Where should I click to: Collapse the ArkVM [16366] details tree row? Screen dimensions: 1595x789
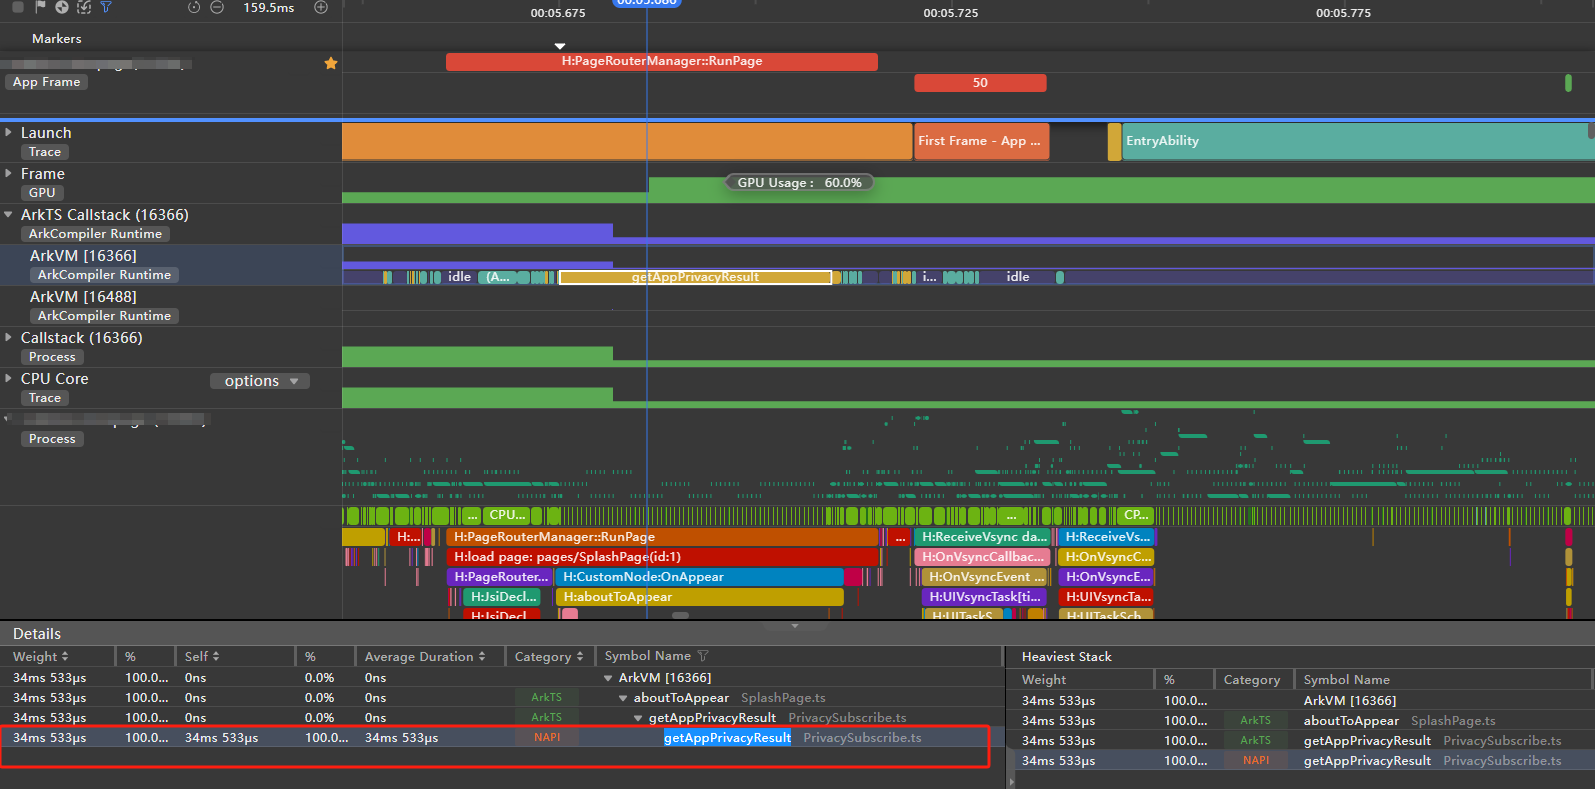(x=608, y=678)
